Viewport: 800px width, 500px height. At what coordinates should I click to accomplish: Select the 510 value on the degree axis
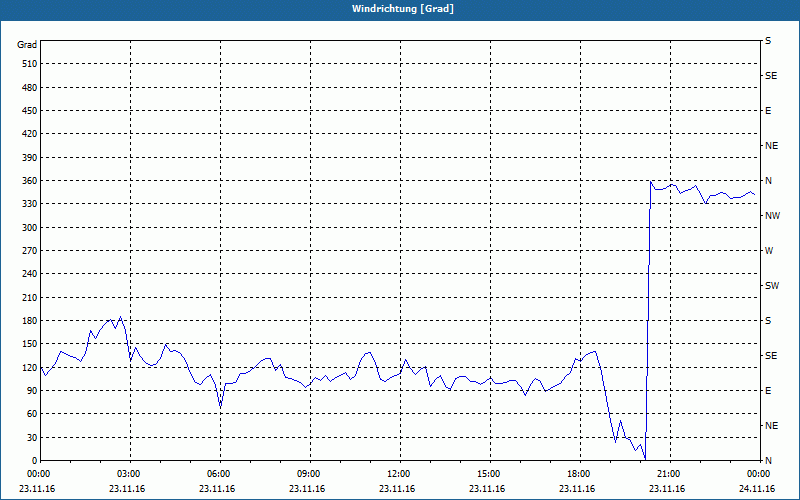tap(29, 64)
